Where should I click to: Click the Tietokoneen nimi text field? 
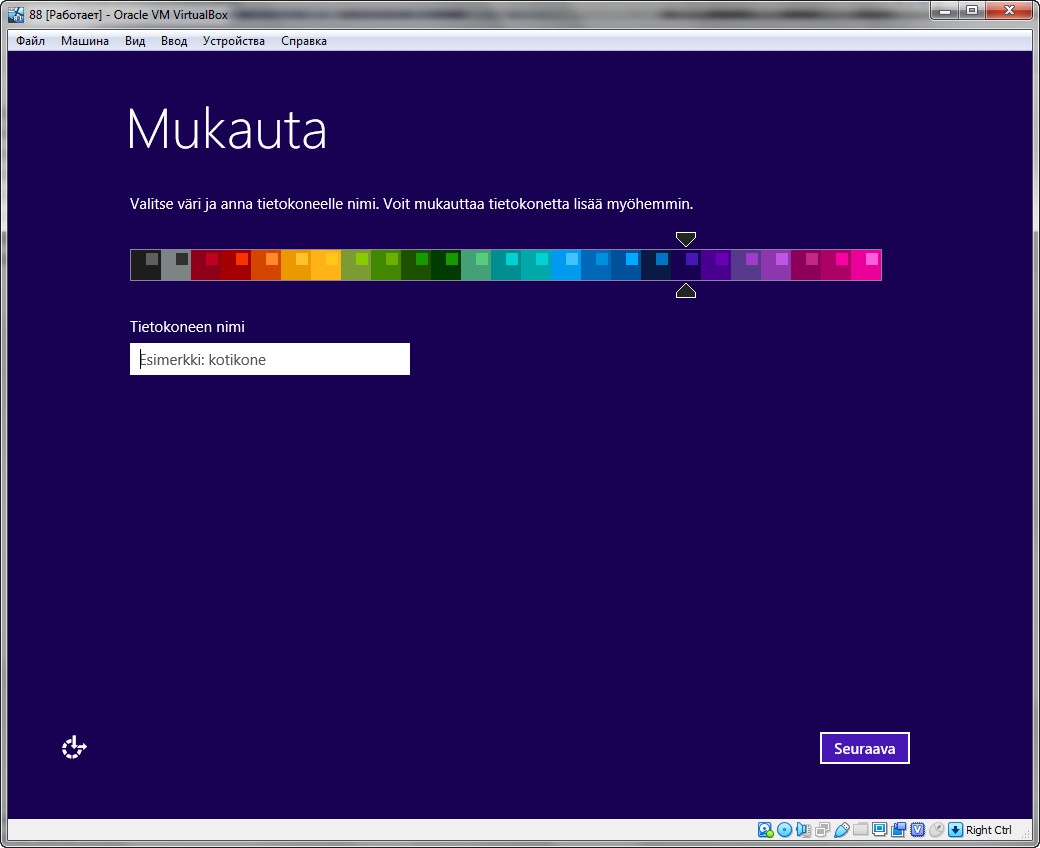click(x=270, y=360)
